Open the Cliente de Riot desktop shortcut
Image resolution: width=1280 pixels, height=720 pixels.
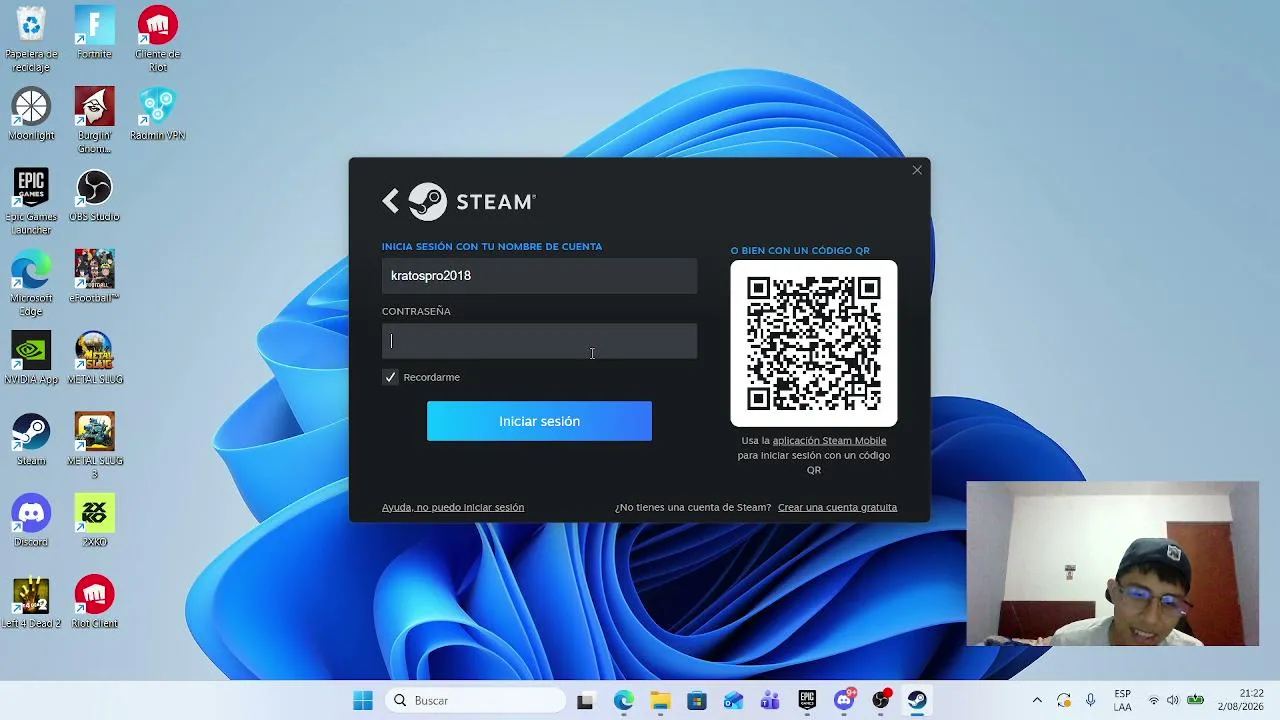[x=158, y=40]
